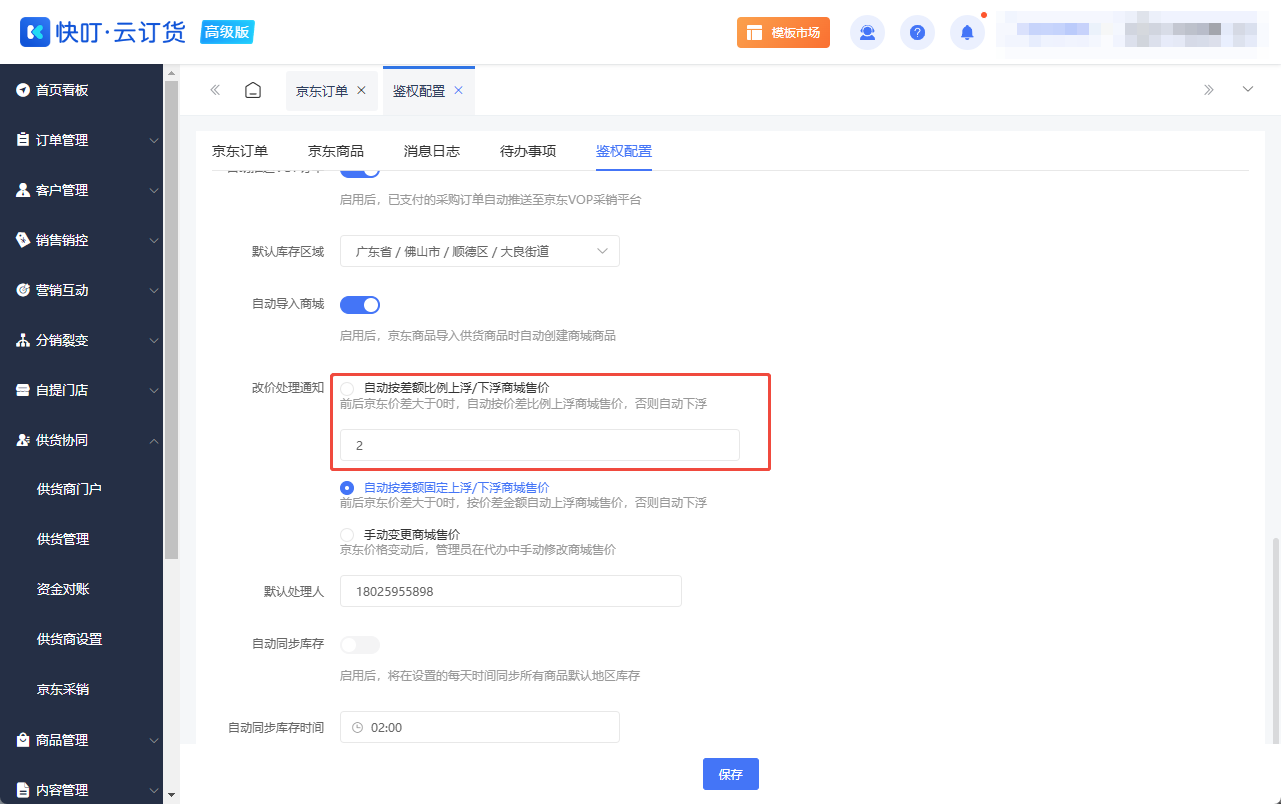Viewport: 1281px width, 804px height.
Task: Click the main content vertical scrollbar
Action: [1275, 640]
